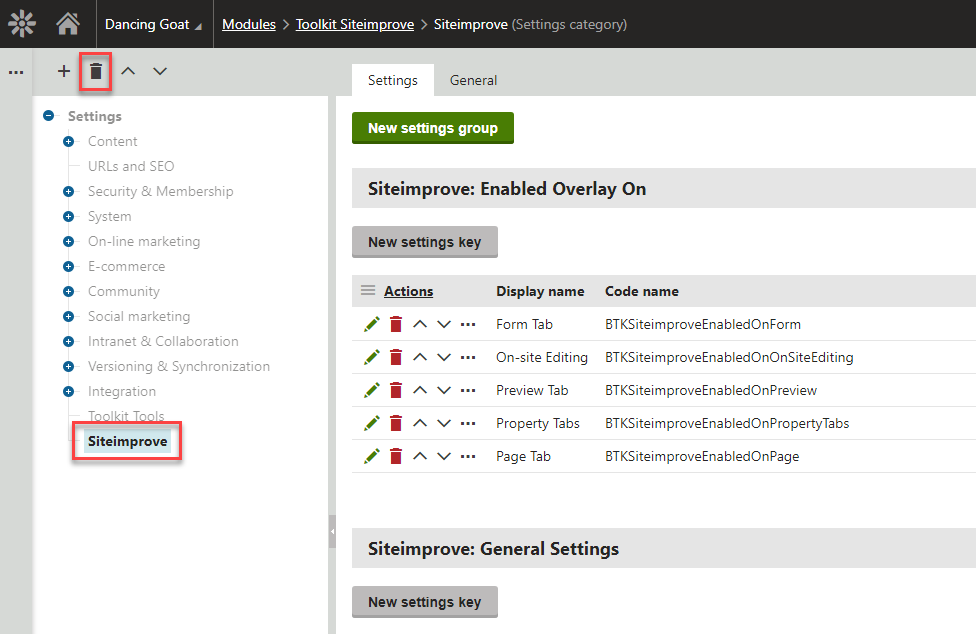Delete the Form Tab settings key
Viewport: 976px width, 634px height.
(x=396, y=324)
